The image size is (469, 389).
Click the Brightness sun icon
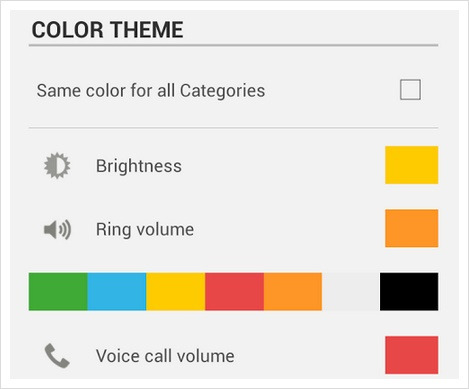[x=57, y=165]
